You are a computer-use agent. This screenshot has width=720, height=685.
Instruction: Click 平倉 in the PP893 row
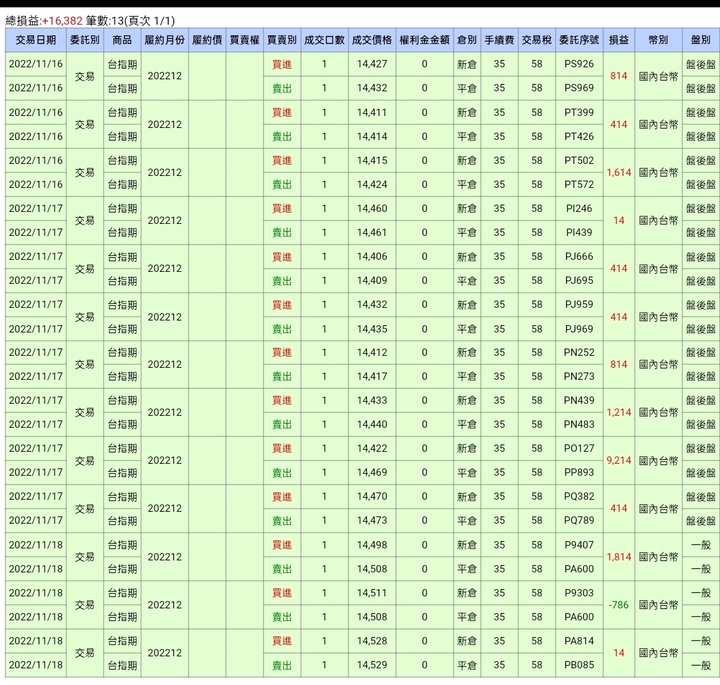(467, 473)
